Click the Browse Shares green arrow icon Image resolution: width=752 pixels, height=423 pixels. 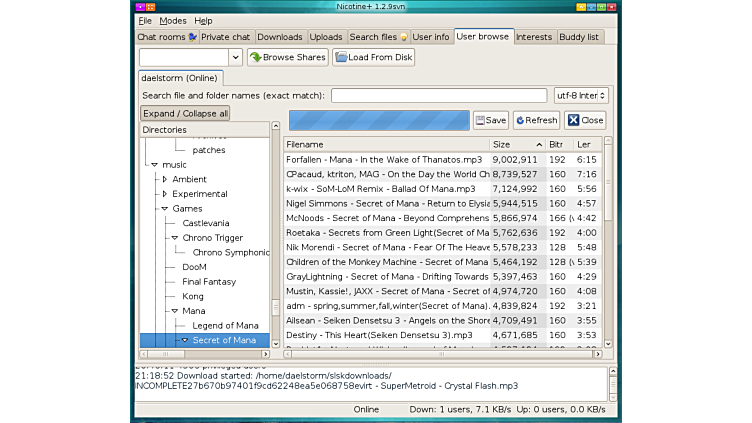coord(256,58)
